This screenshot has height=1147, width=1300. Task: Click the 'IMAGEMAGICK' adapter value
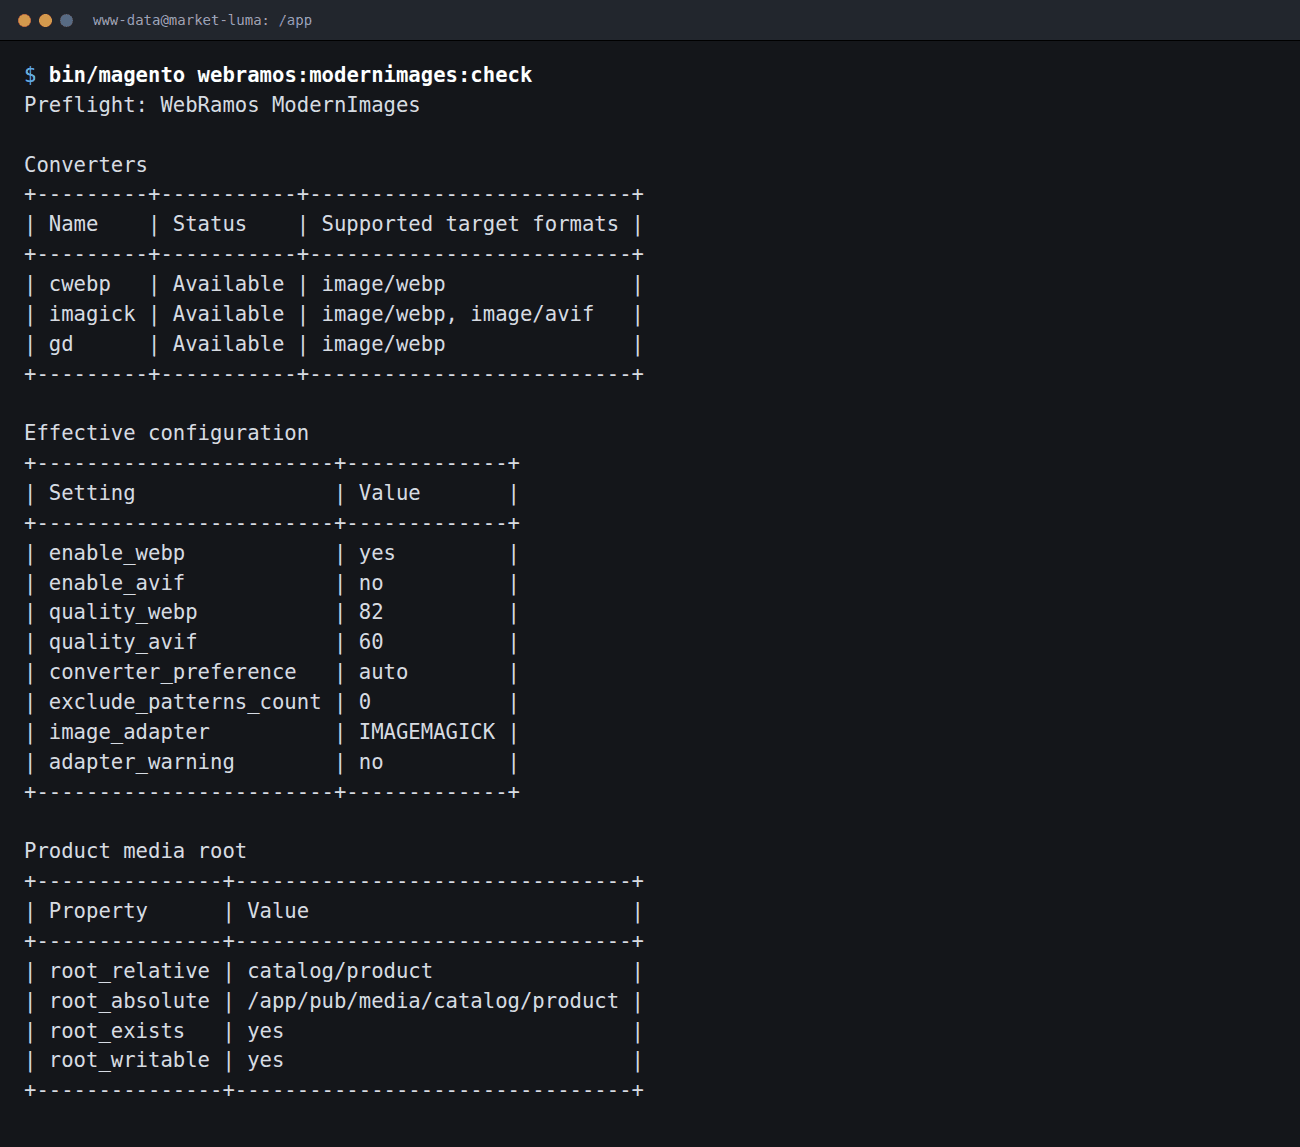tap(427, 732)
